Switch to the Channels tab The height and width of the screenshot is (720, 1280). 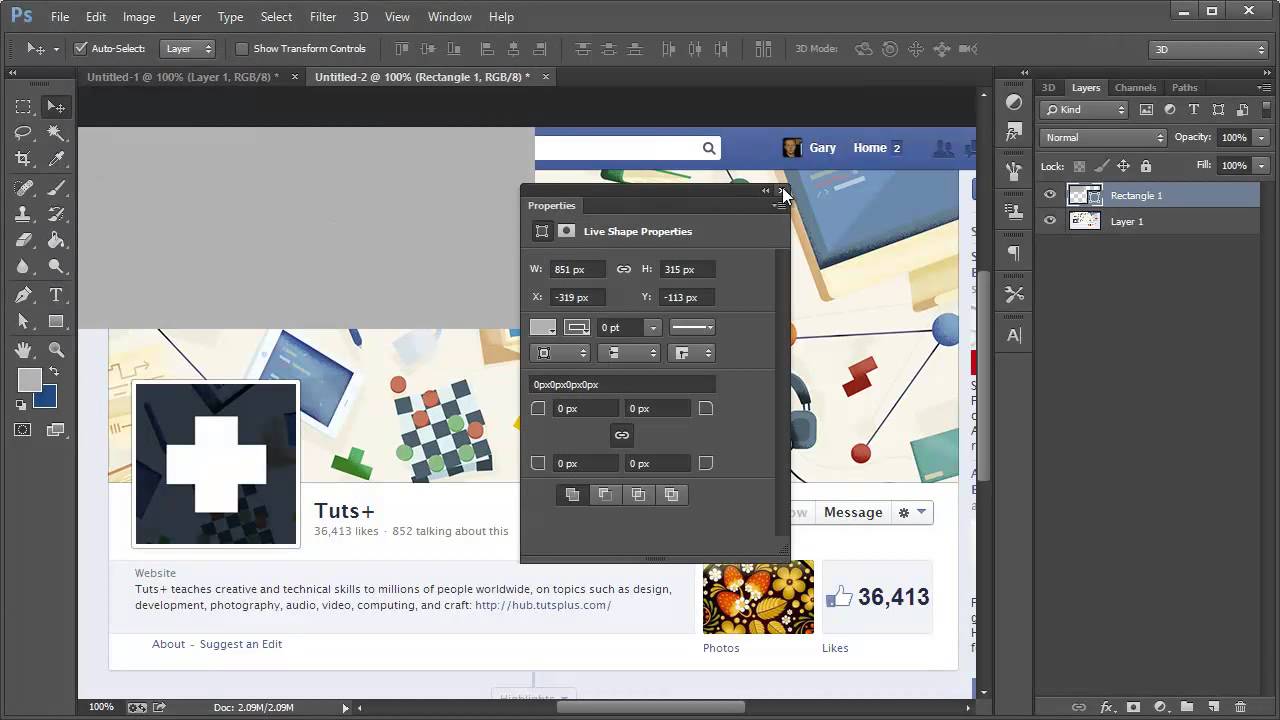(x=1135, y=88)
